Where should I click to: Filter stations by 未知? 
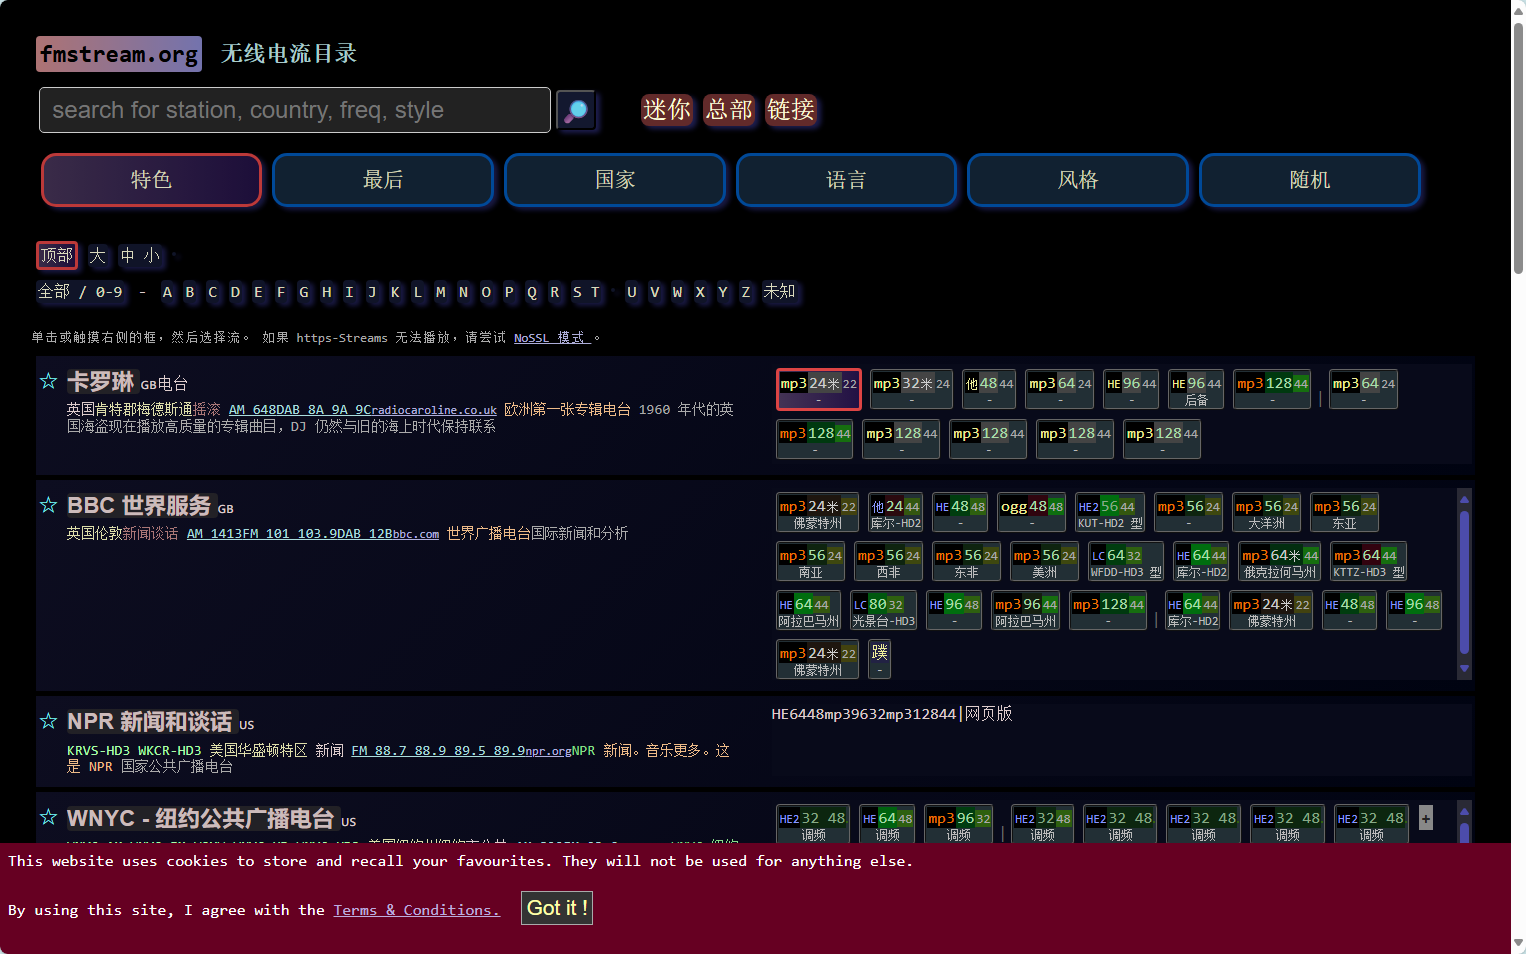779,292
